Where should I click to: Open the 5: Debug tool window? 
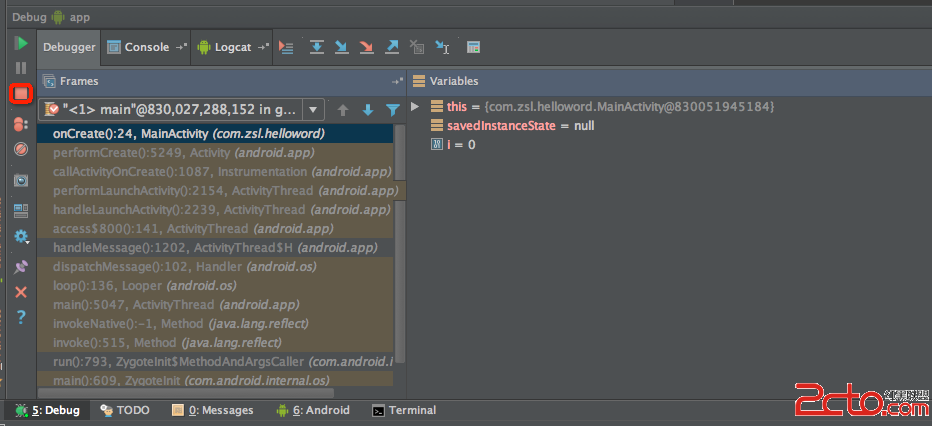[48, 410]
